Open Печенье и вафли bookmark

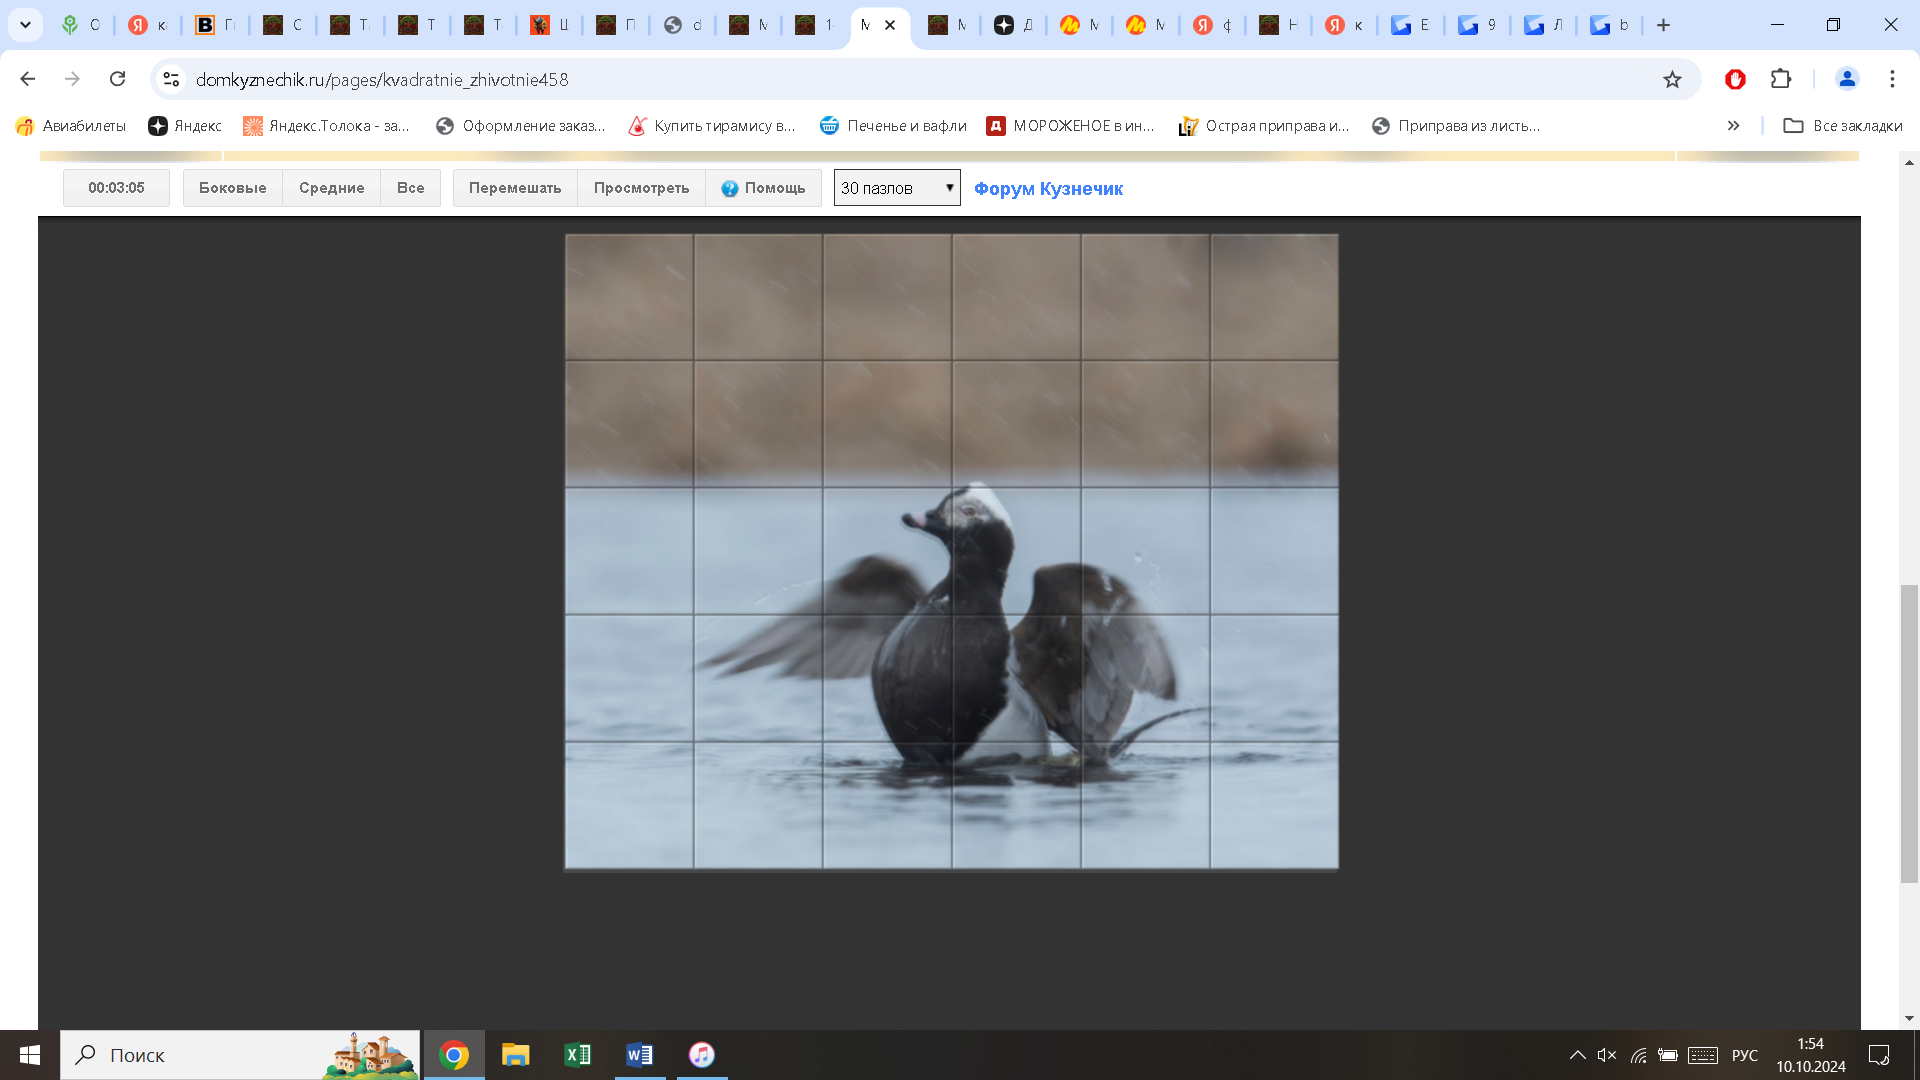[x=893, y=125]
